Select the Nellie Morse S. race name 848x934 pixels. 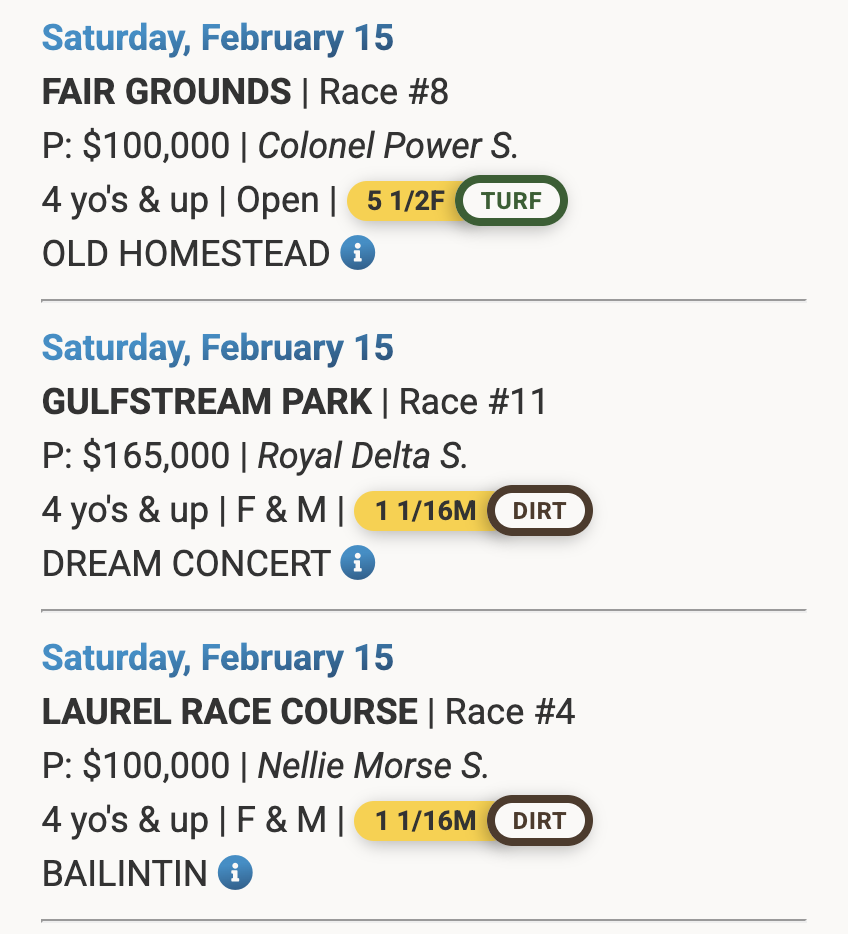coord(373,767)
